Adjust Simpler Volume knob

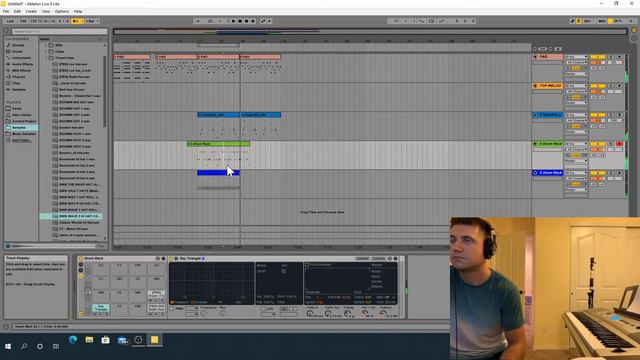click(383, 313)
